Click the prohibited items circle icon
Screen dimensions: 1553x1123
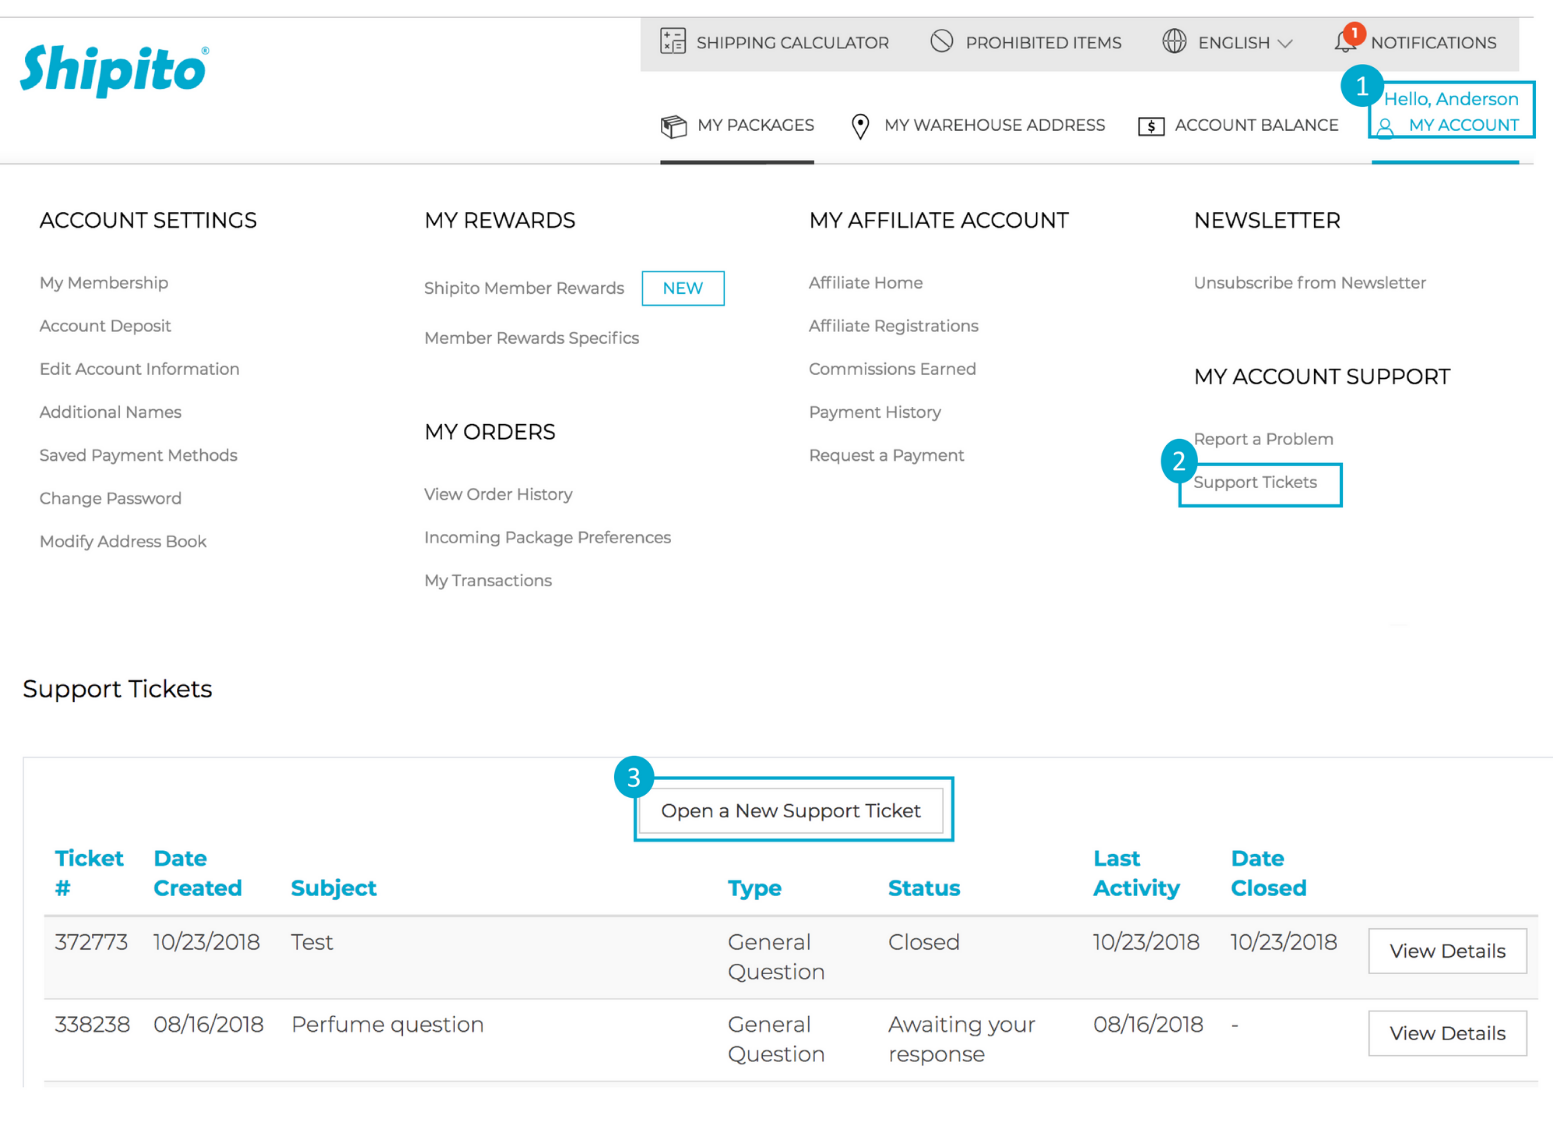pyautogui.click(x=941, y=41)
